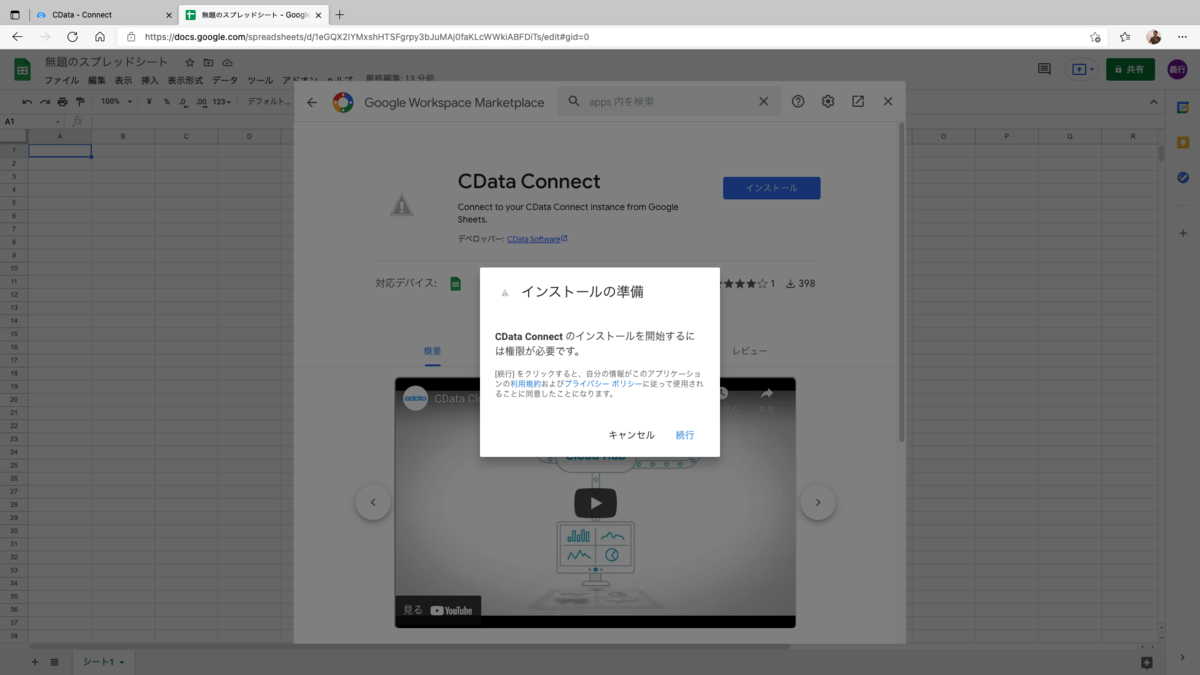Open the 利用規約 terms link
The image size is (1200, 675).
(525, 384)
